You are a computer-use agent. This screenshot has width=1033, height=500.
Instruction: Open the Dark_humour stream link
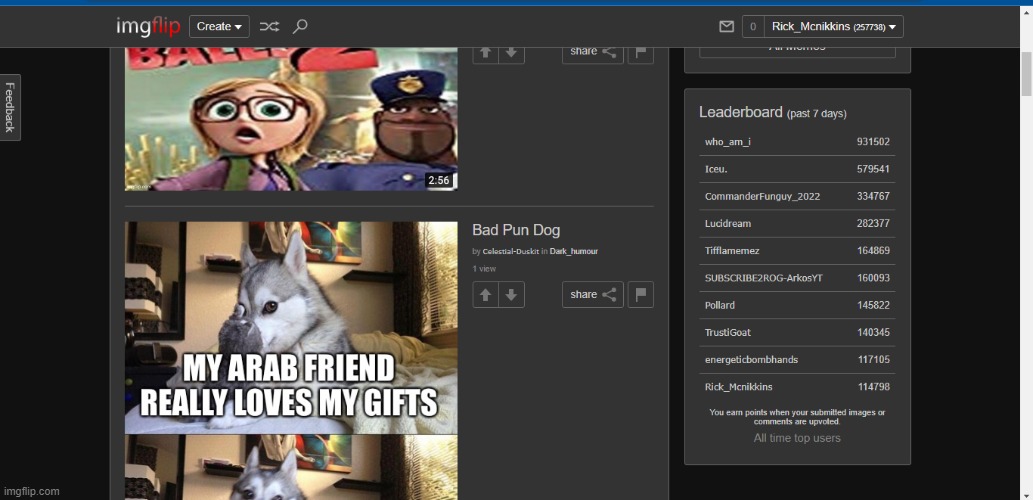click(574, 252)
